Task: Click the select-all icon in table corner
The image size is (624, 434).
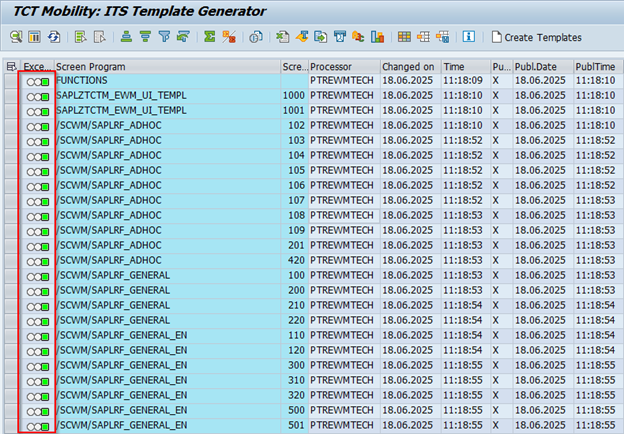Action: click(11, 66)
